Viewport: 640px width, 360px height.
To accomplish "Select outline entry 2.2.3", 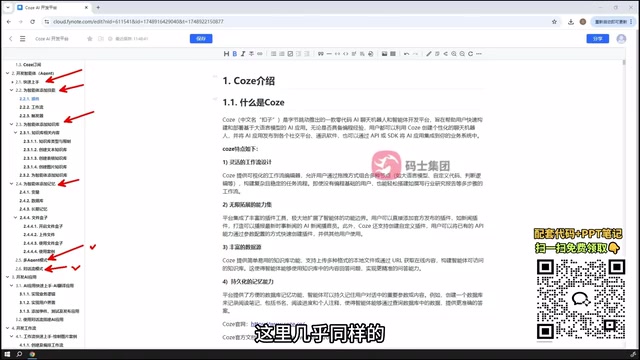I will (x=31, y=116).
